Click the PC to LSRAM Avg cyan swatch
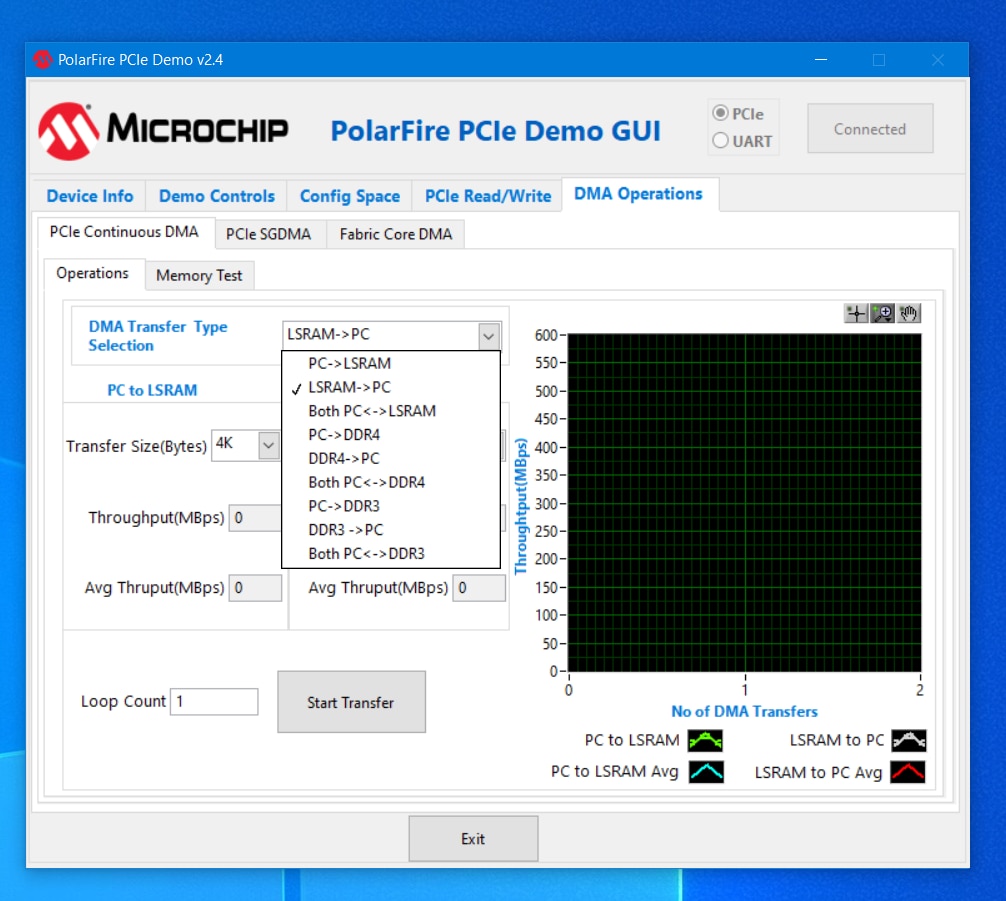The height and width of the screenshot is (901, 1006). [706, 772]
